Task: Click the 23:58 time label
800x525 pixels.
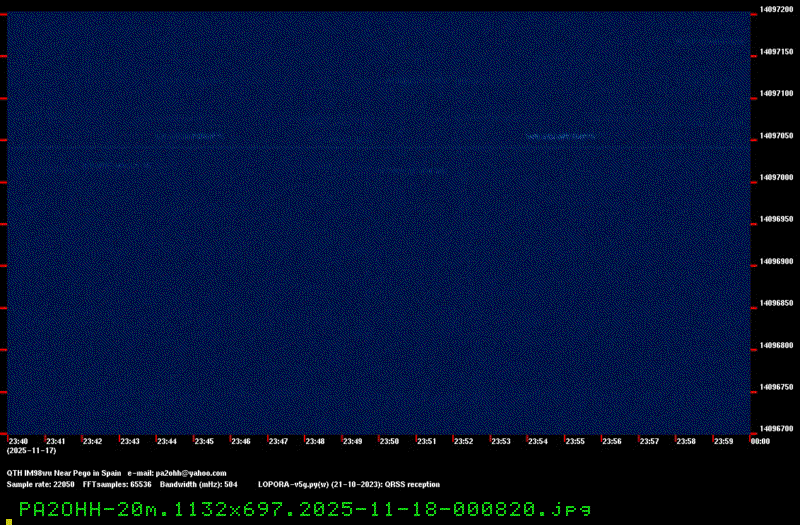Action: pos(686,441)
